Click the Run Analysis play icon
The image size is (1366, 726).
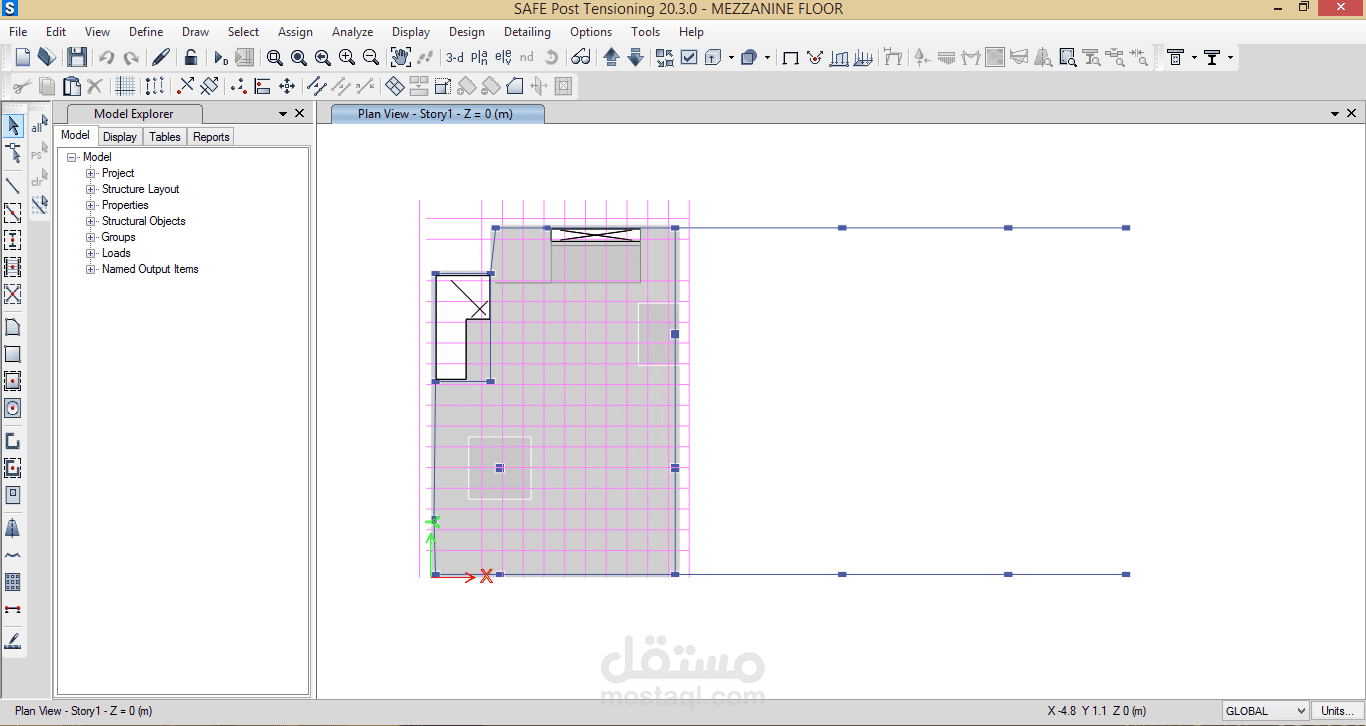coord(221,57)
